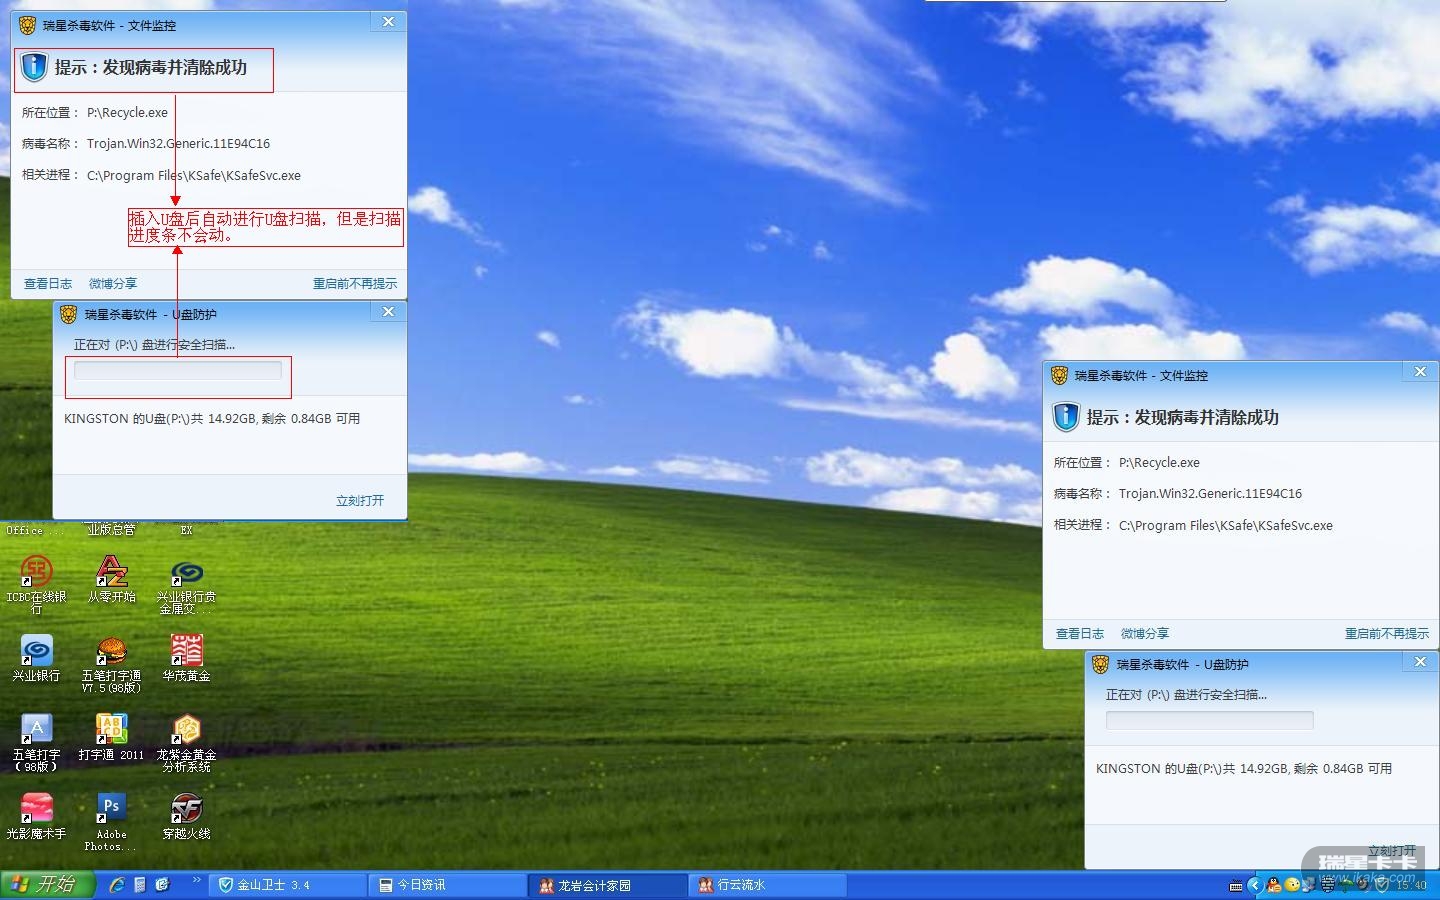The image size is (1440, 900).
Task: Open the calculator icon in Quick Launch
Action: tap(140, 885)
